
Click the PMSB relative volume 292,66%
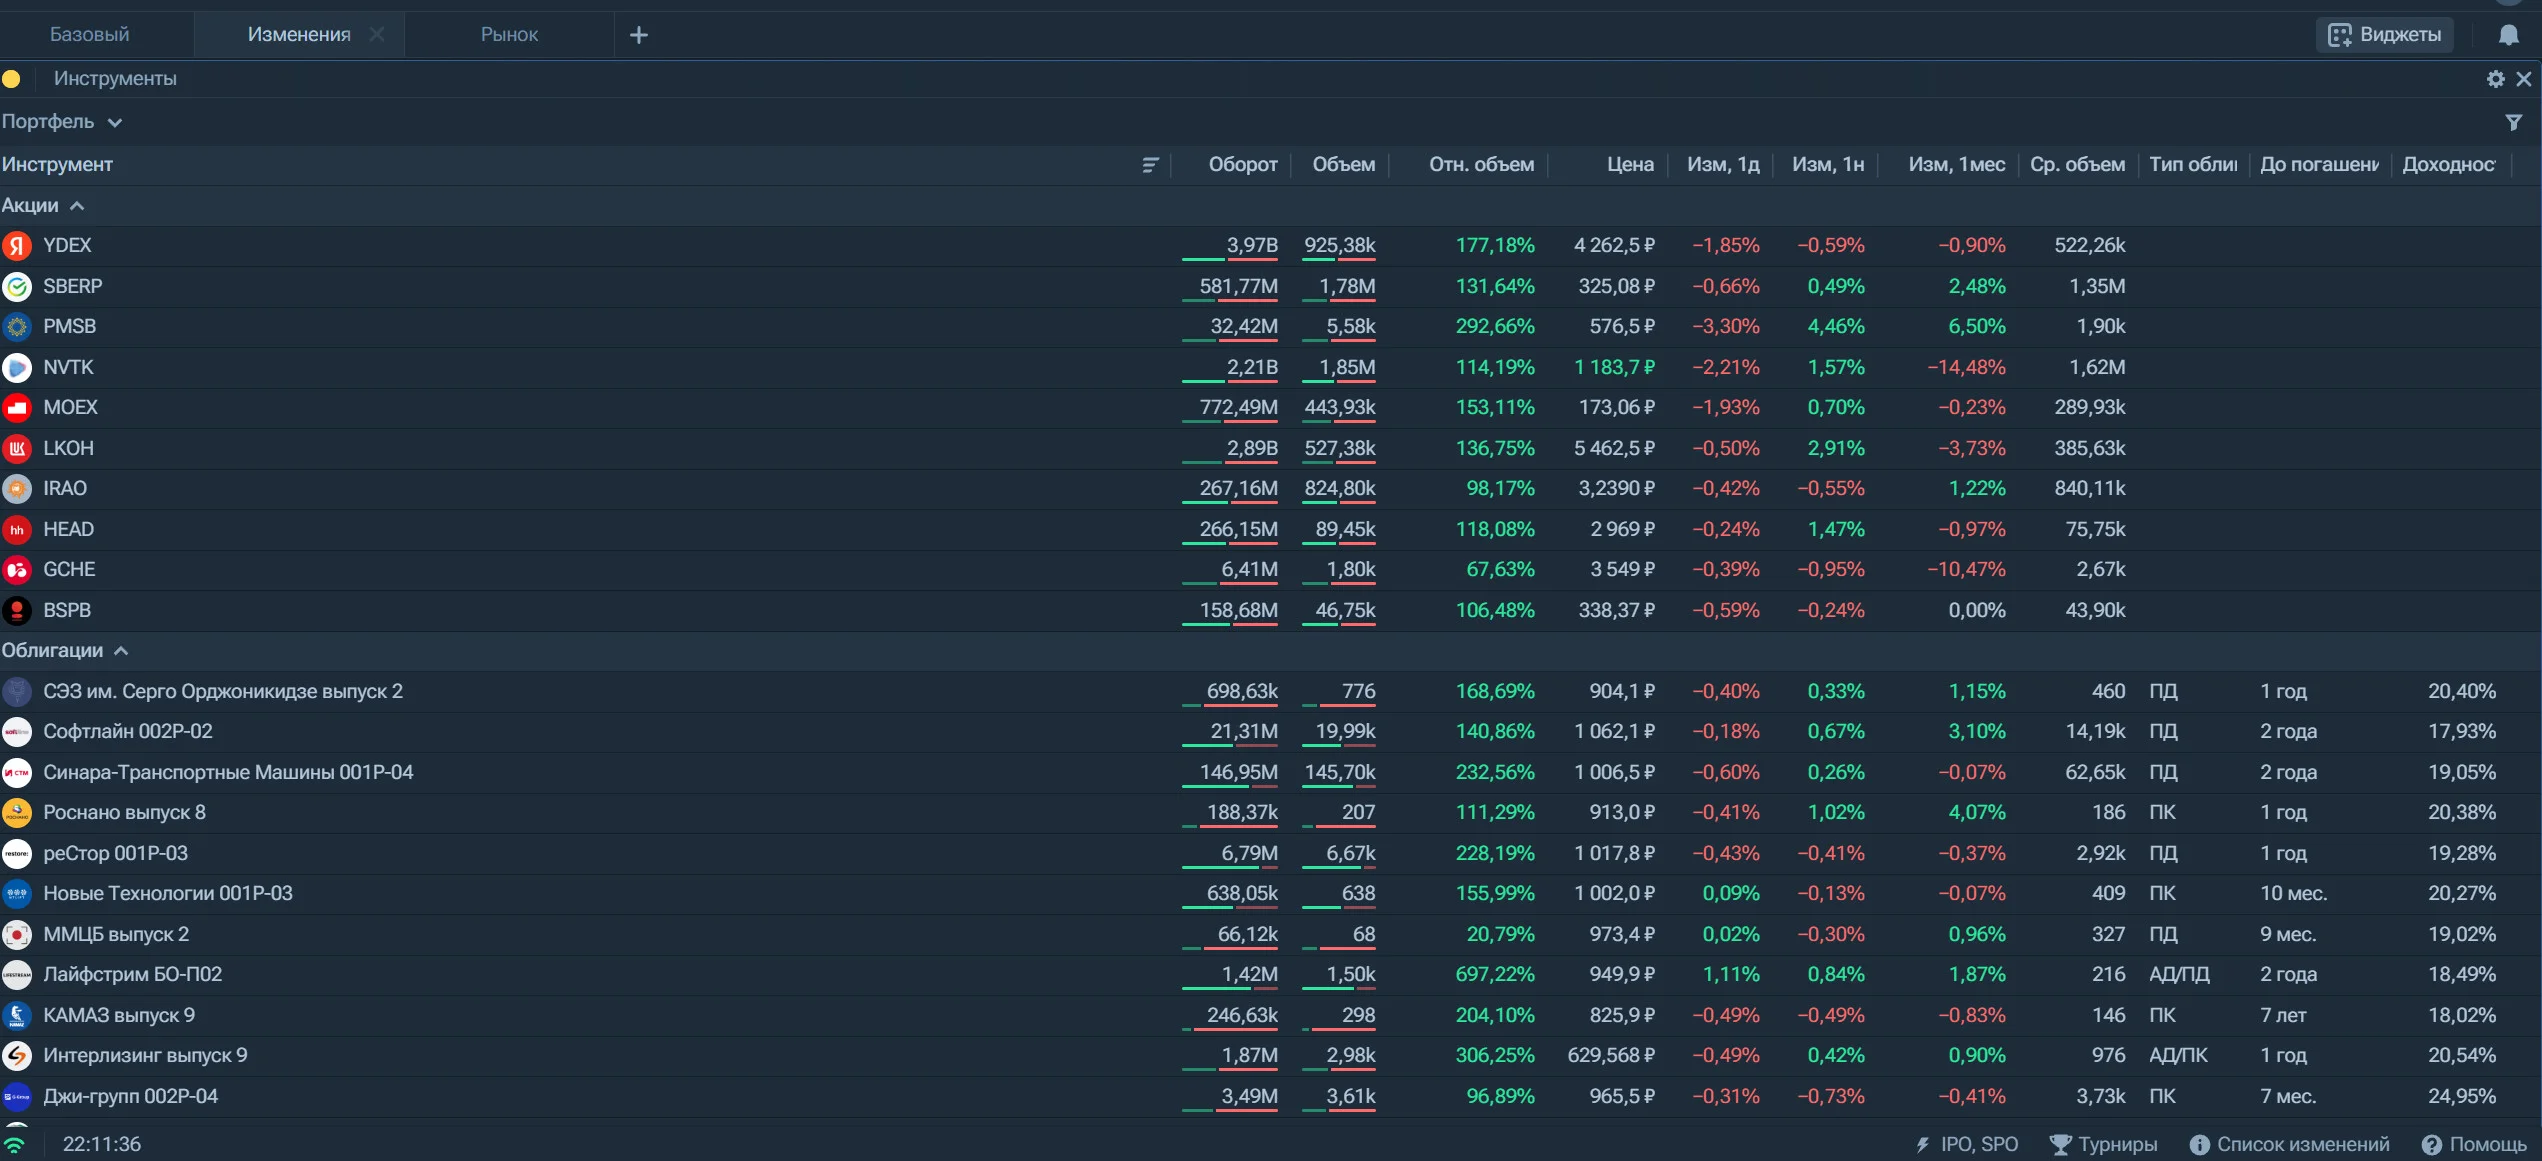(x=1495, y=327)
